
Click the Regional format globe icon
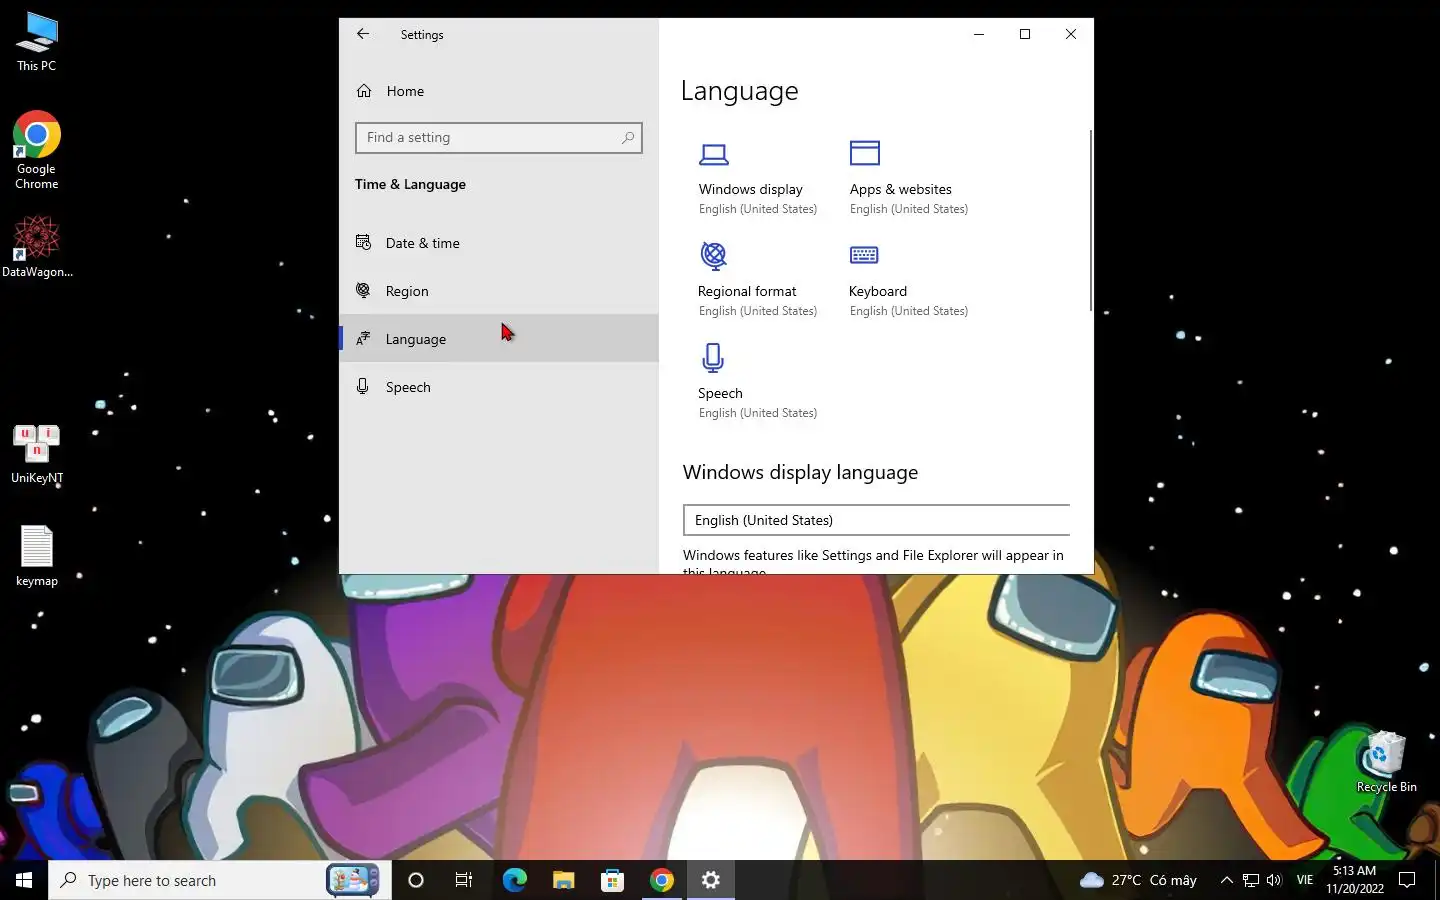pyautogui.click(x=713, y=256)
